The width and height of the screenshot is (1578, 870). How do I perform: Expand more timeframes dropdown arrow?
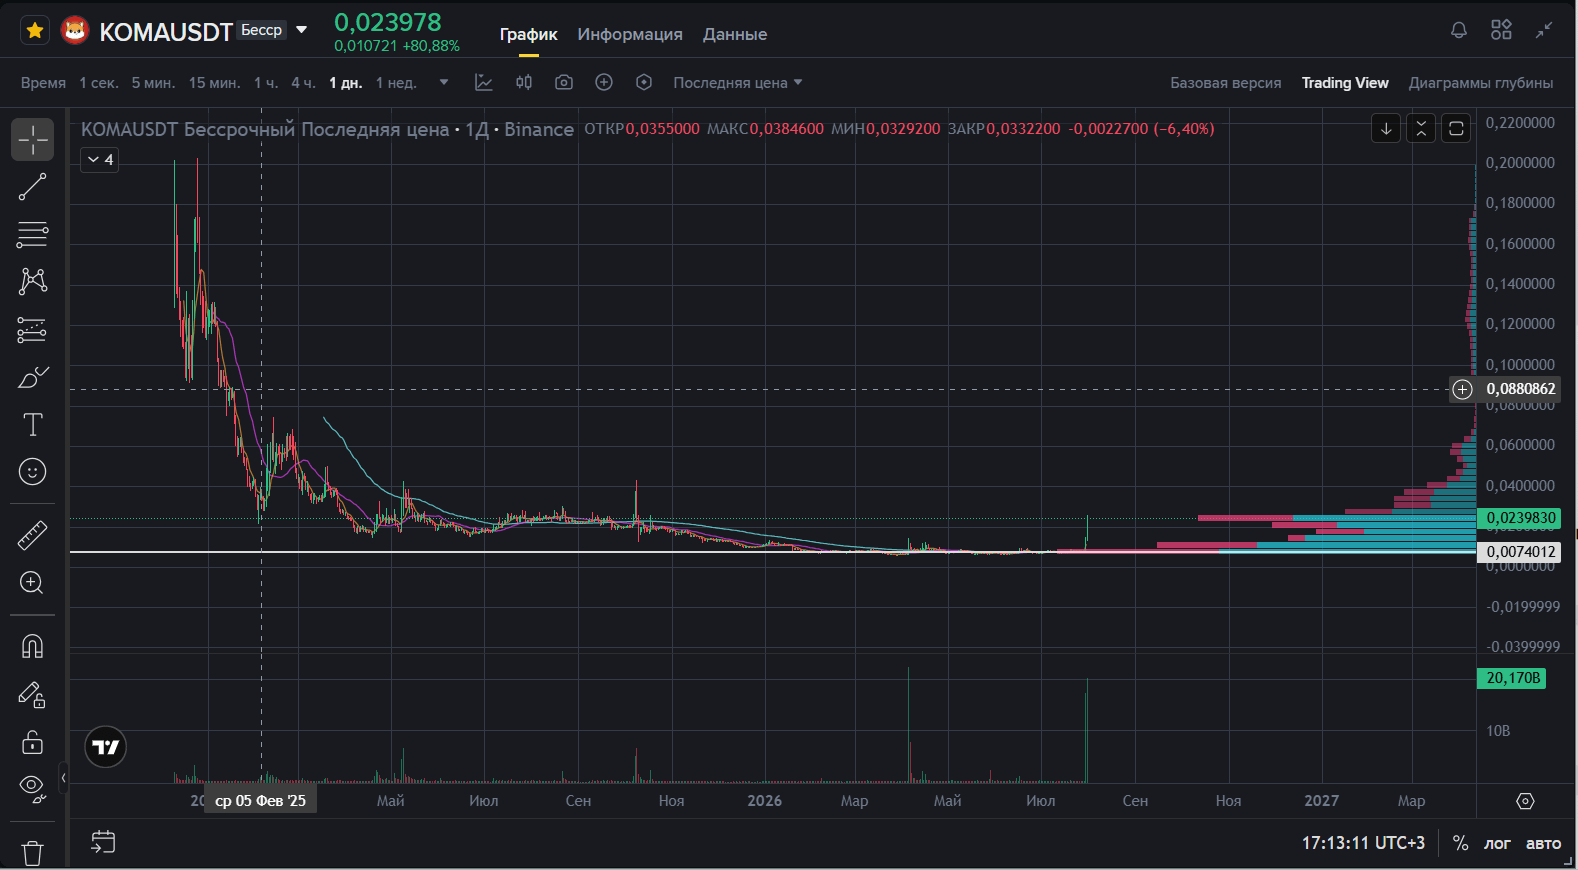point(444,83)
